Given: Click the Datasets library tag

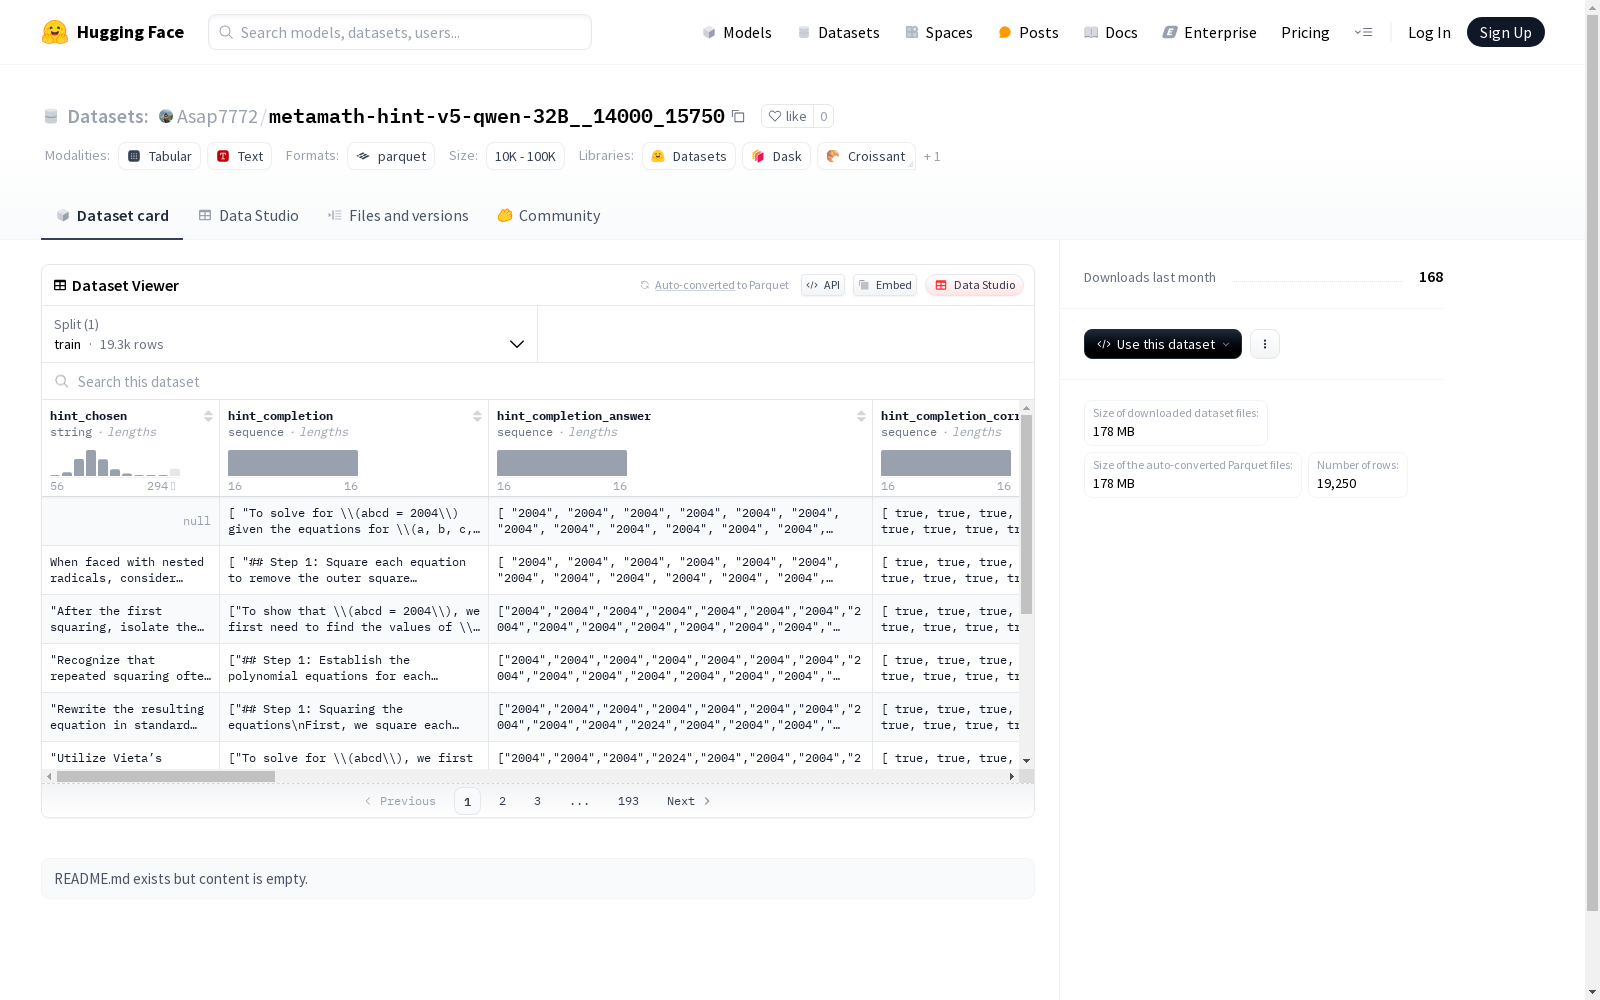Looking at the screenshot, I should click(689, 156).
